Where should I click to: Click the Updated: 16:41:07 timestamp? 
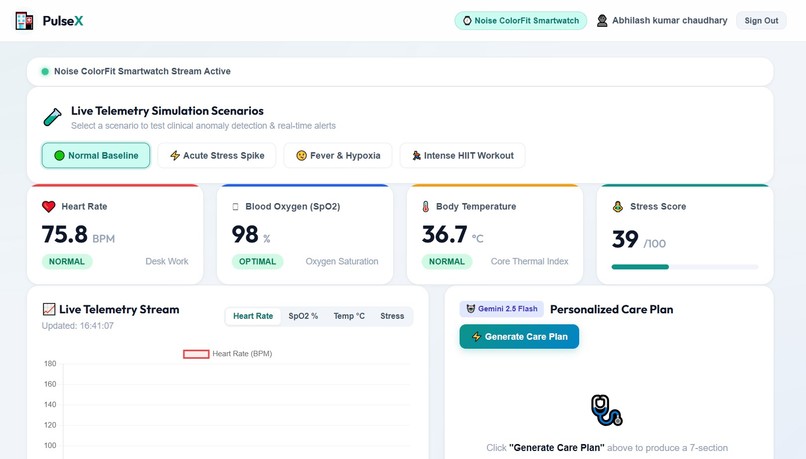(x=78, y=325)
